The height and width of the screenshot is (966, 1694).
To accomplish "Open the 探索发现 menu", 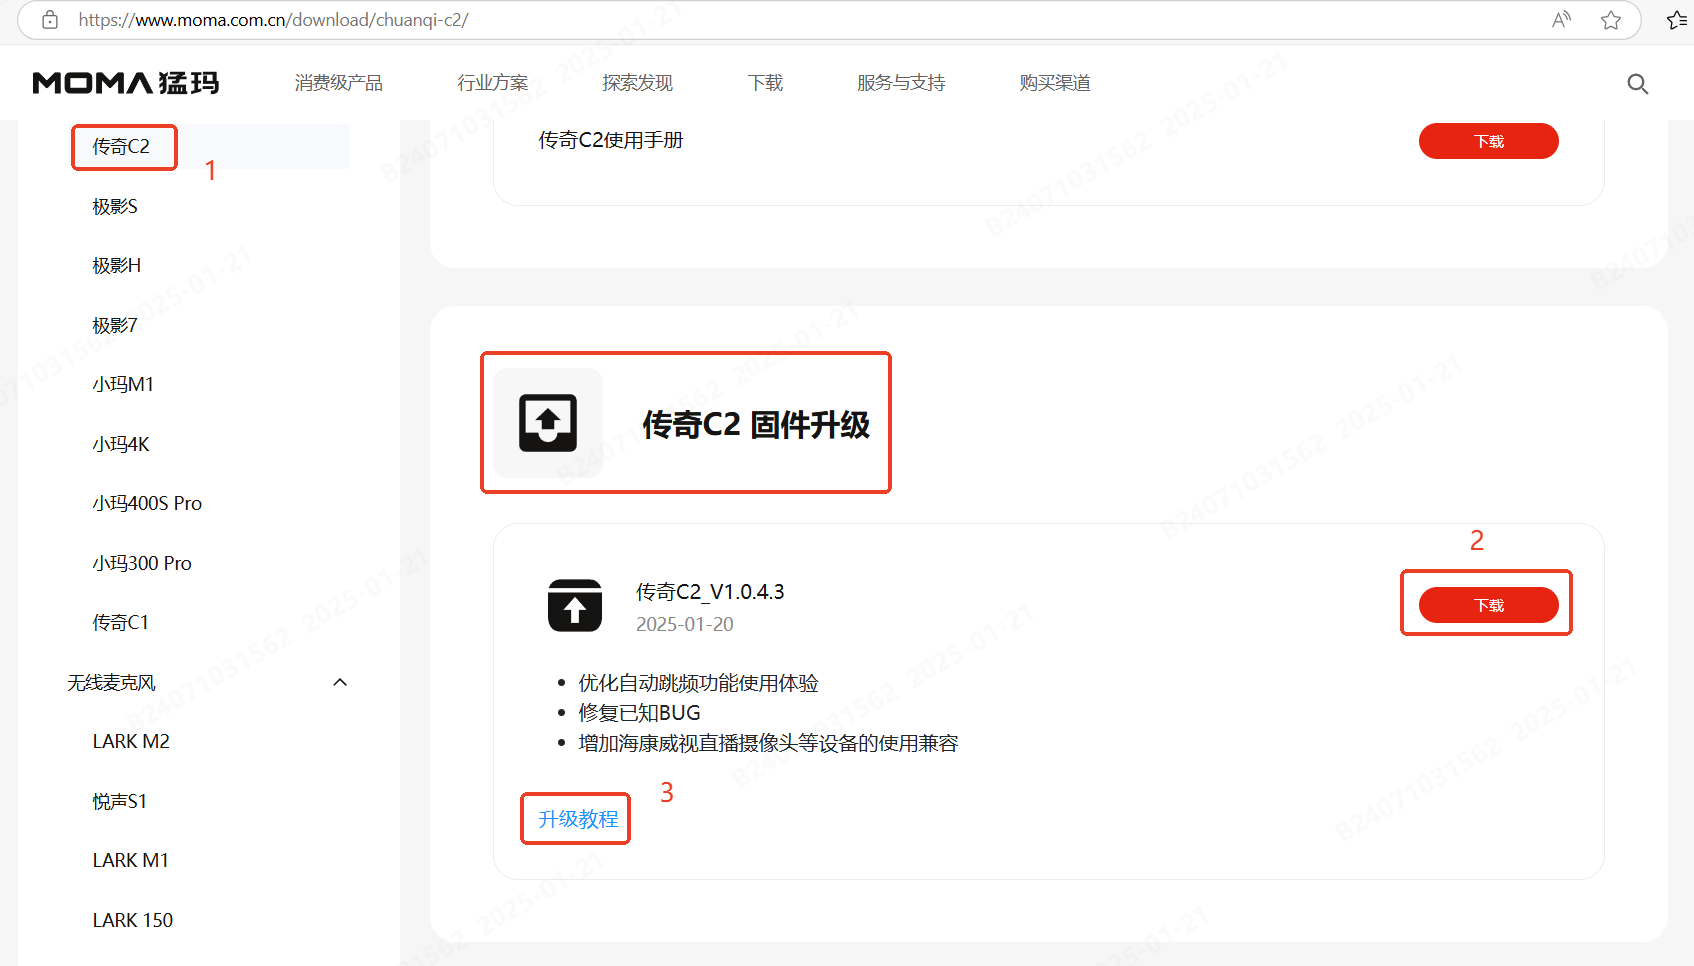I will pyautogui.click(x=638, y=83).
